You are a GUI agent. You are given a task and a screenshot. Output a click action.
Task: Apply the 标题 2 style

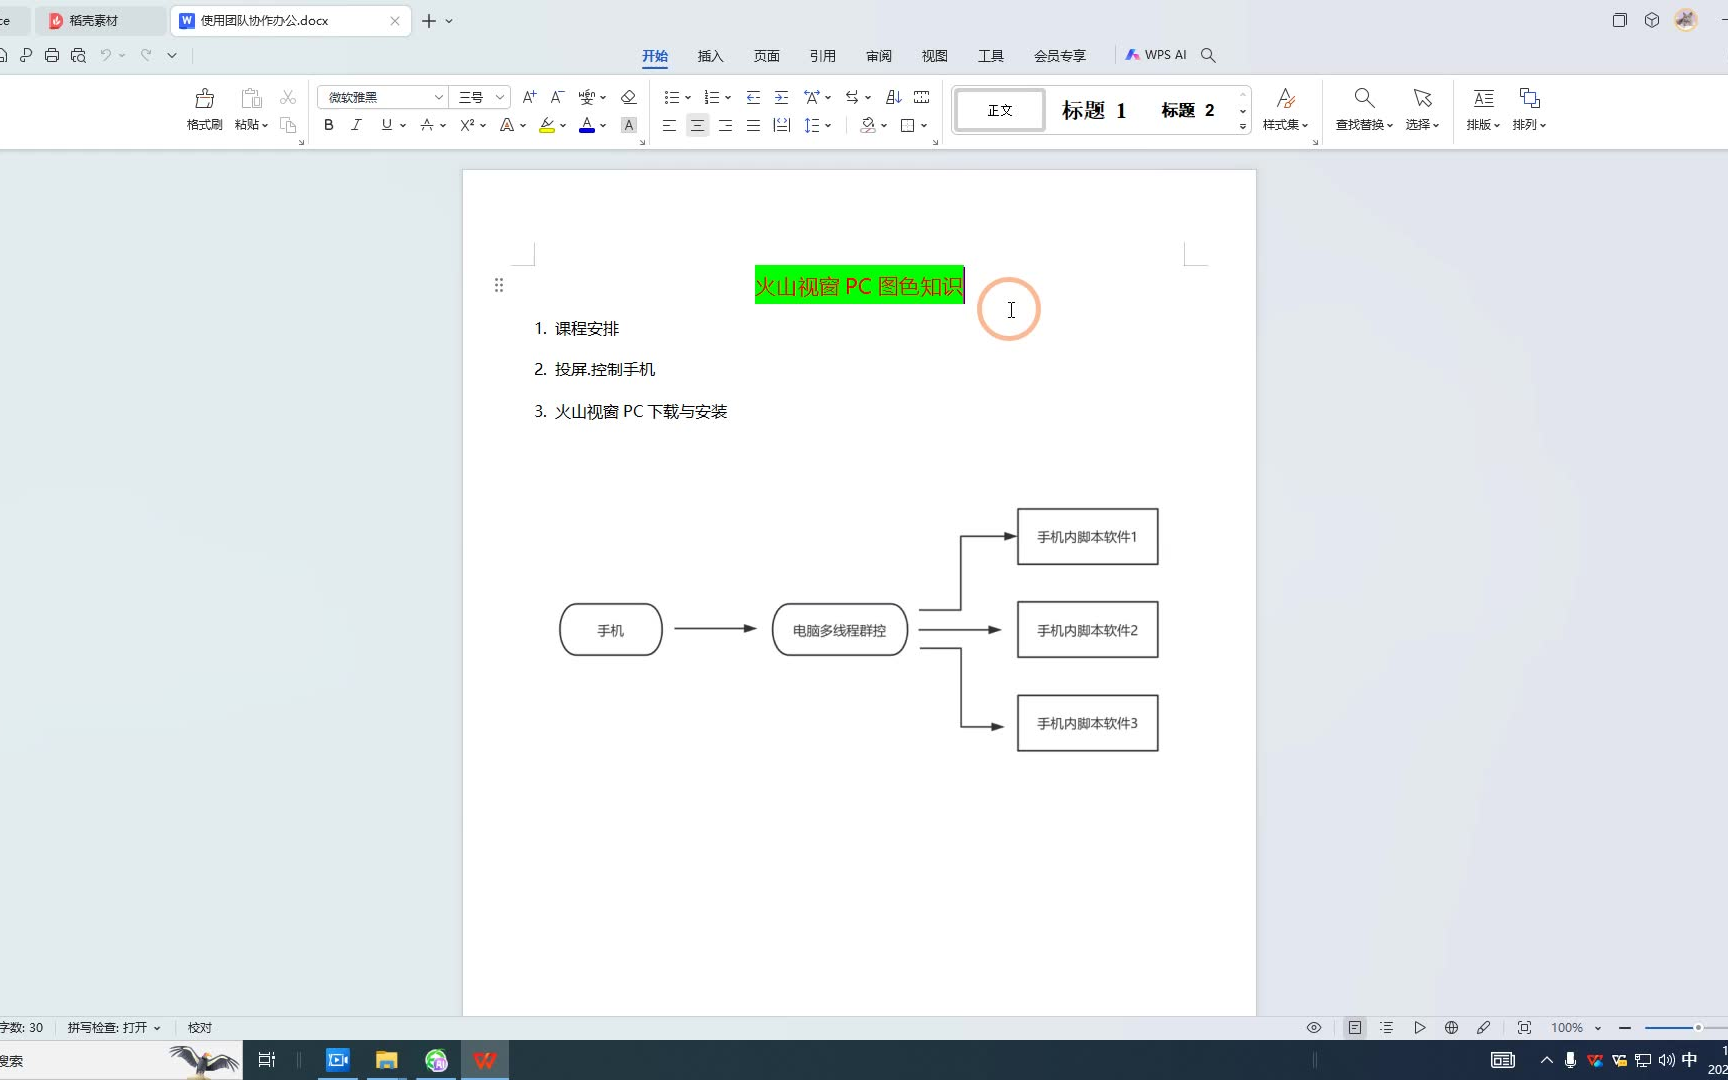pyautogui.click(x=1188, y=110)
